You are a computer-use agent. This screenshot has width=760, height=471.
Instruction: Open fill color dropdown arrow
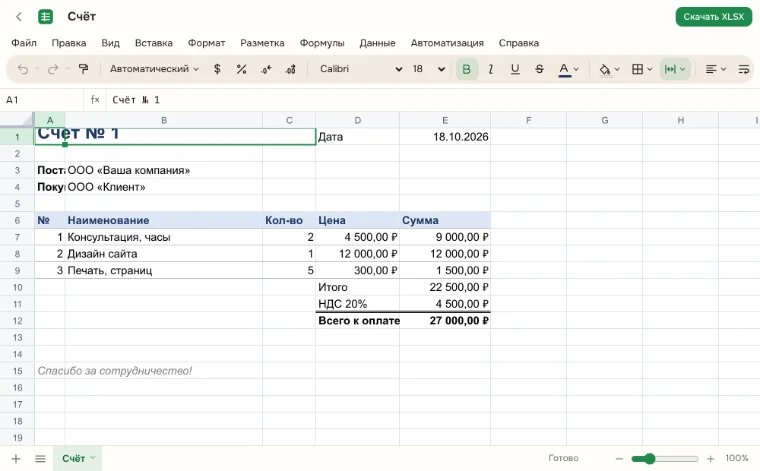pyautogui.click(x=617, y=69)
